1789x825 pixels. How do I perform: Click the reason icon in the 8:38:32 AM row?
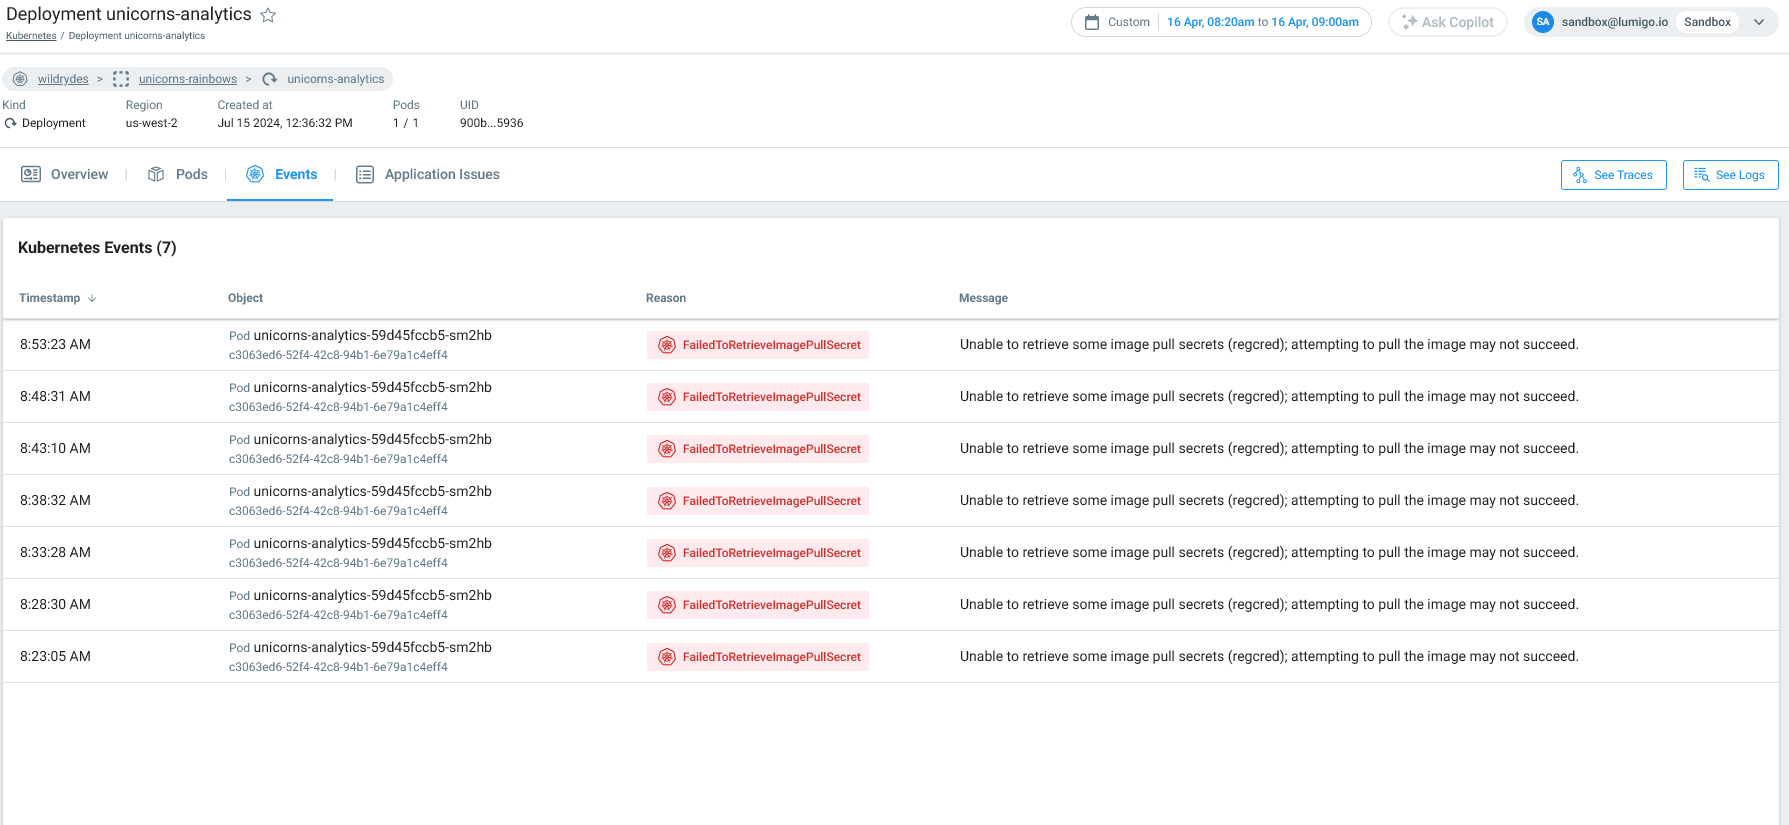point(667,501)
